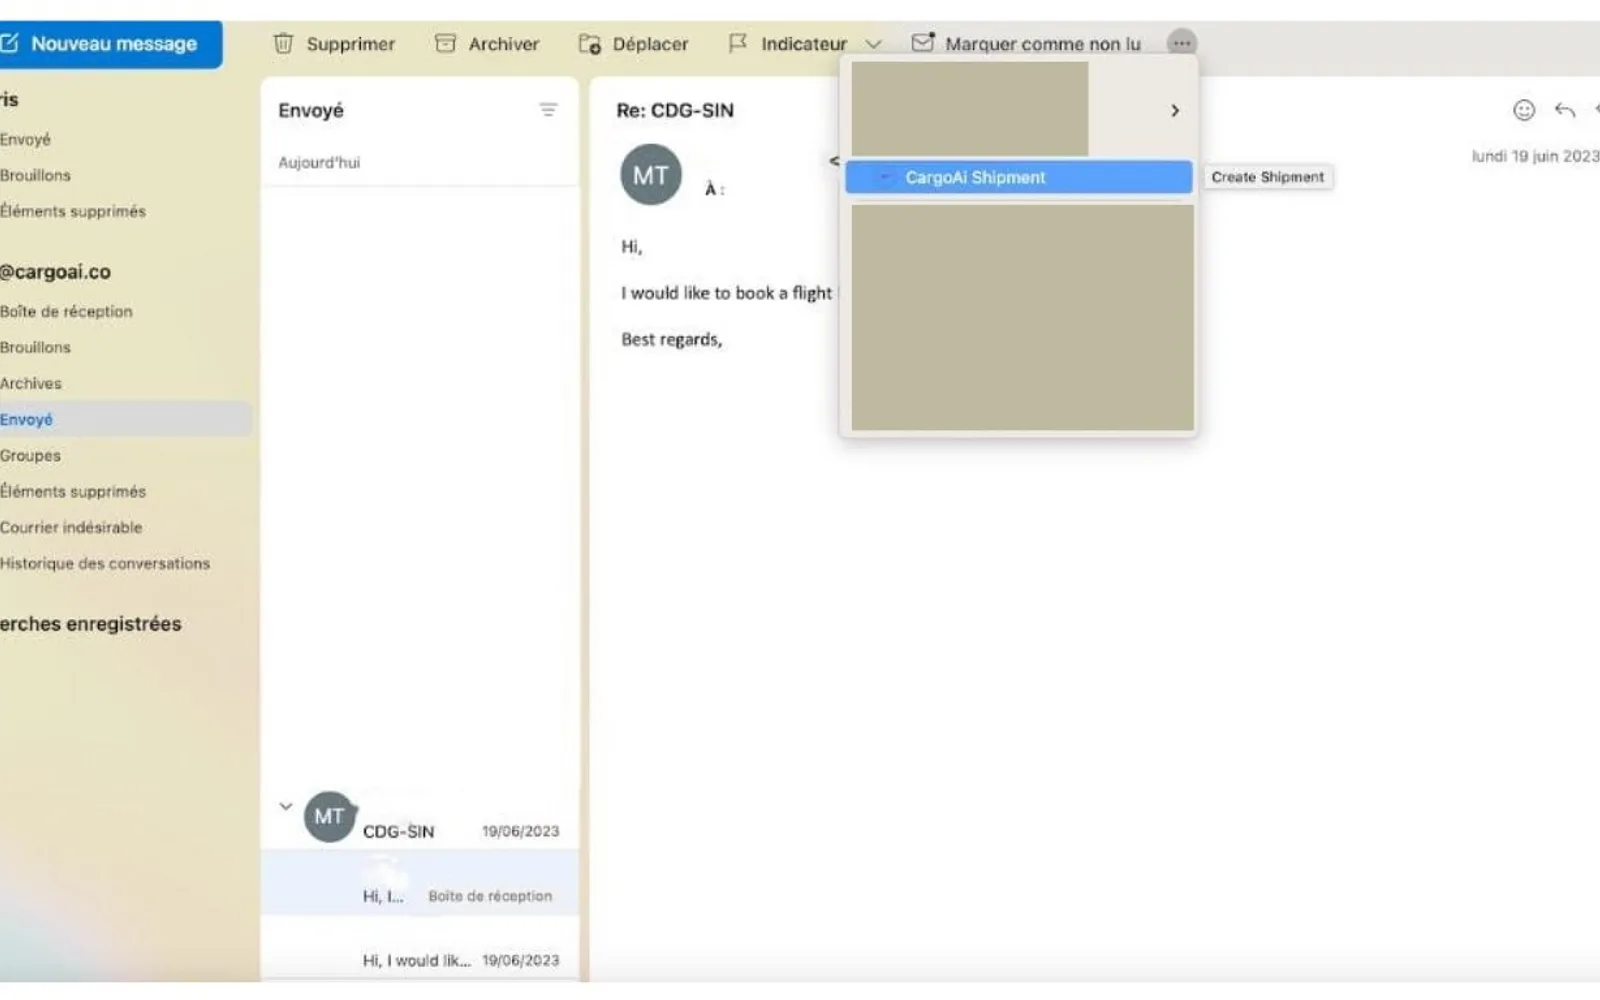Click the MT sender avatar in message header
Image resolution: width=1600 pixels, height=1000 pixels.
tap(651, 175)
